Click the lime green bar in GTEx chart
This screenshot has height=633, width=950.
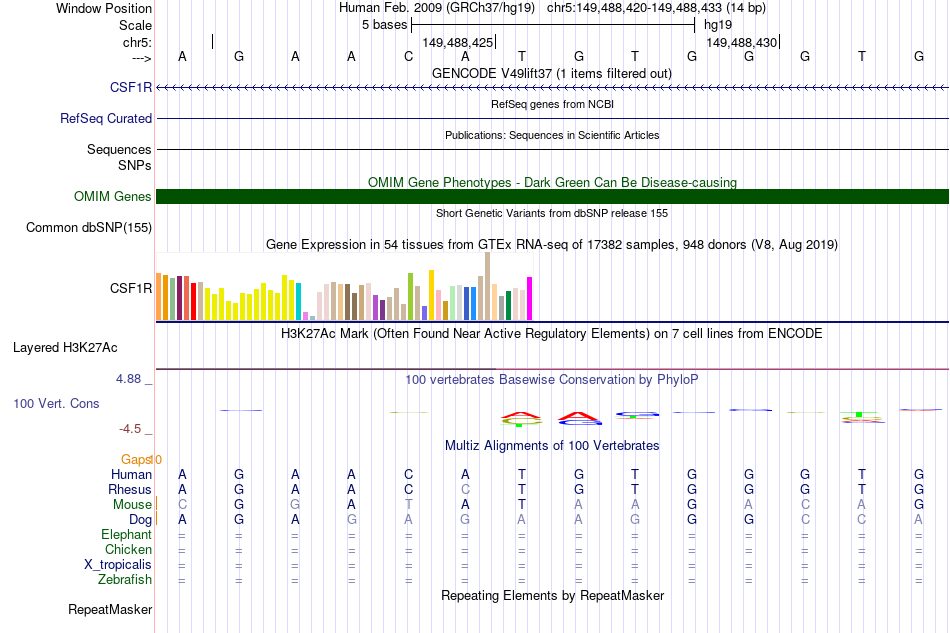click(x=410, y=296)
